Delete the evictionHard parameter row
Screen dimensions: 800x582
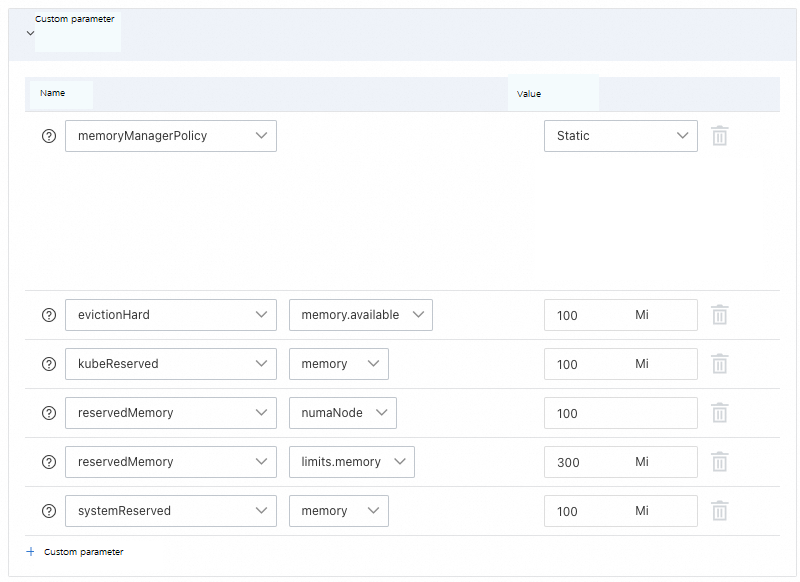[719, 315]
